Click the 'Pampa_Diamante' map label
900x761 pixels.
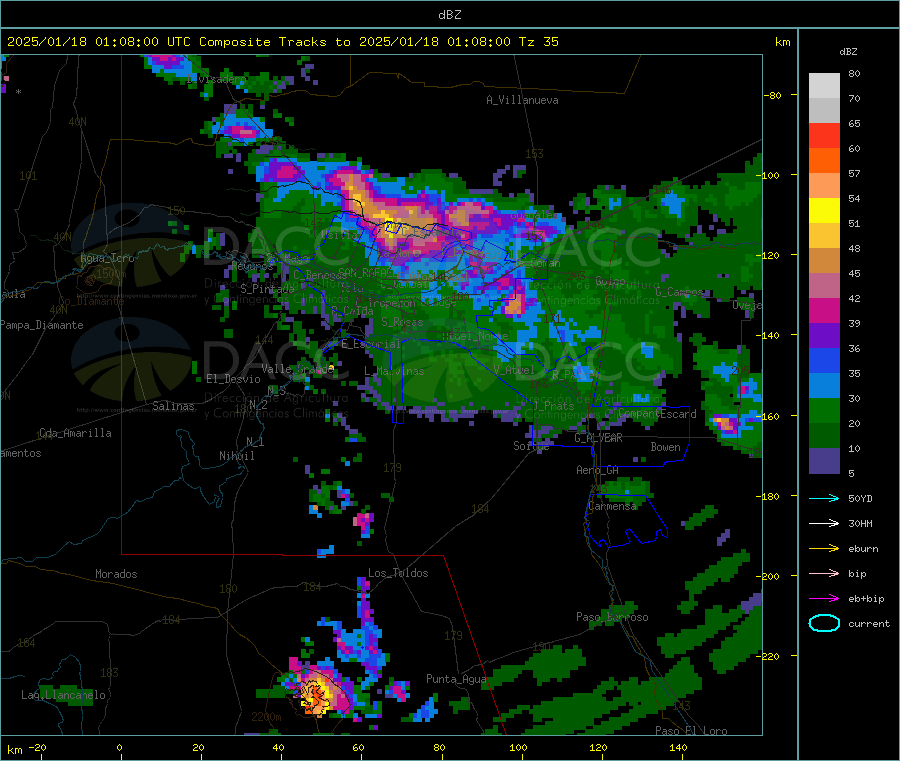coord(41,325)
